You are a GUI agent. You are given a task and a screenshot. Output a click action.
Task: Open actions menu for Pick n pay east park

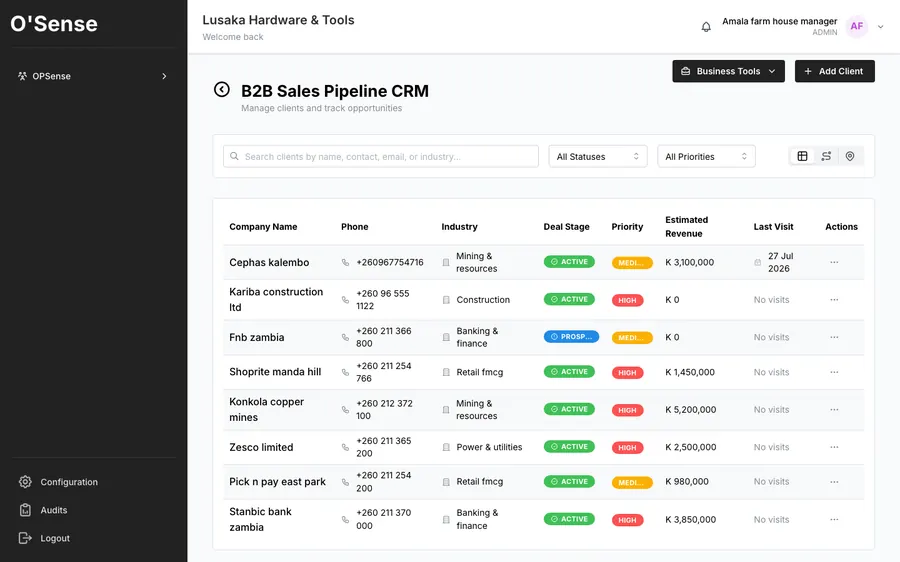[x=834, y=482]
